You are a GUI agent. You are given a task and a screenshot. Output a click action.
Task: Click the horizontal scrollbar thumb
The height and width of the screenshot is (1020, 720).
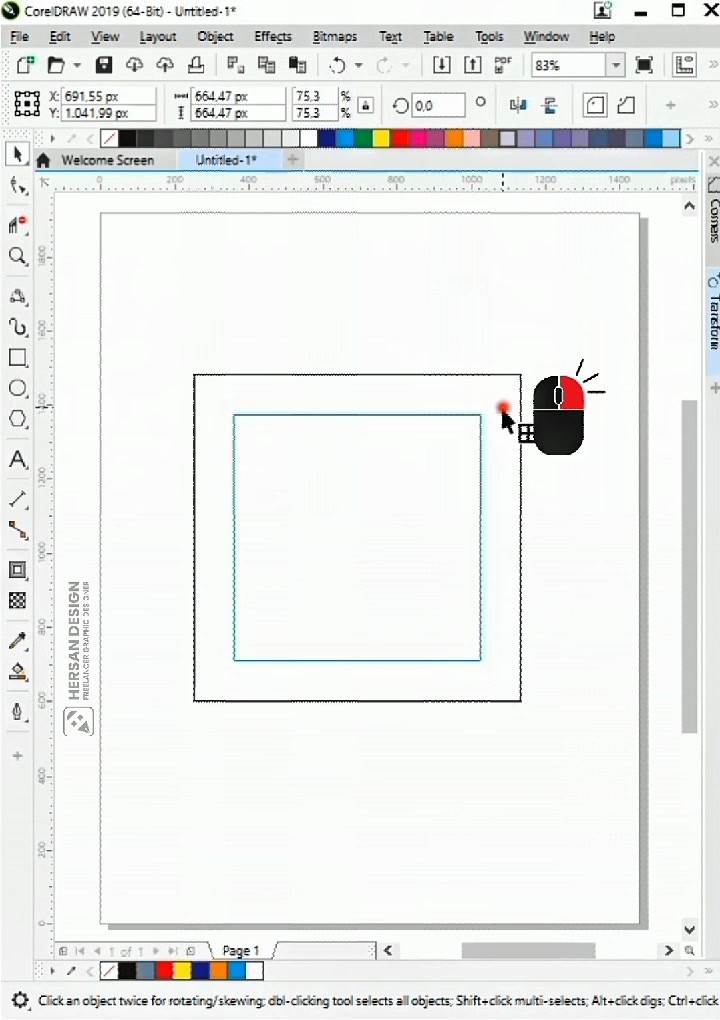click(x=528, y=950)
